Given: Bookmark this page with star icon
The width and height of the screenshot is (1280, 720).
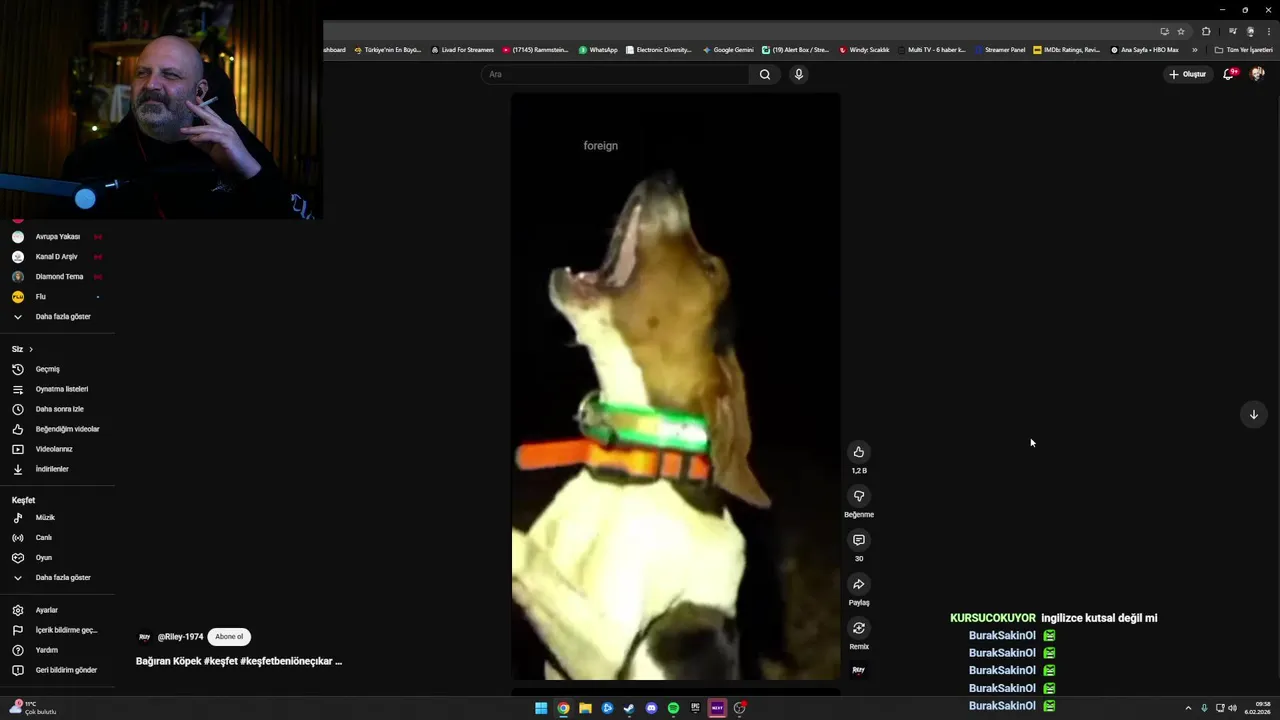Looking at the screenshot, I should (1181, 31).
